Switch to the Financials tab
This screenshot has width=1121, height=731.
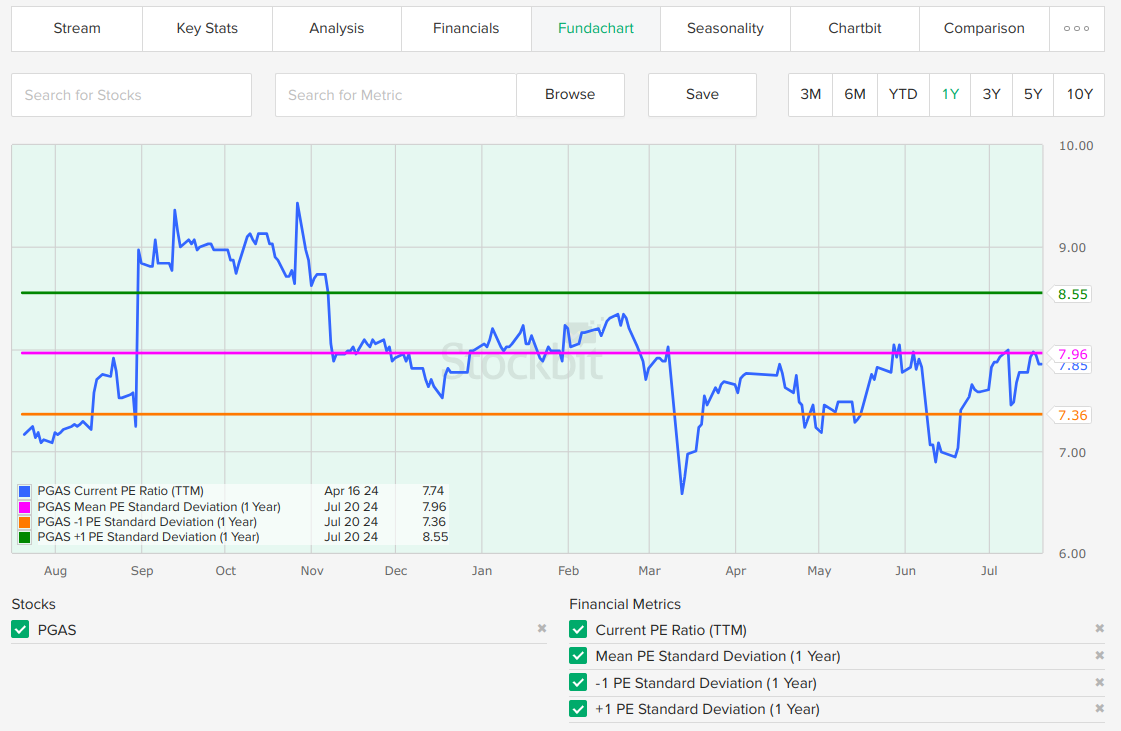pyautogui.click(x=466, y=28)
